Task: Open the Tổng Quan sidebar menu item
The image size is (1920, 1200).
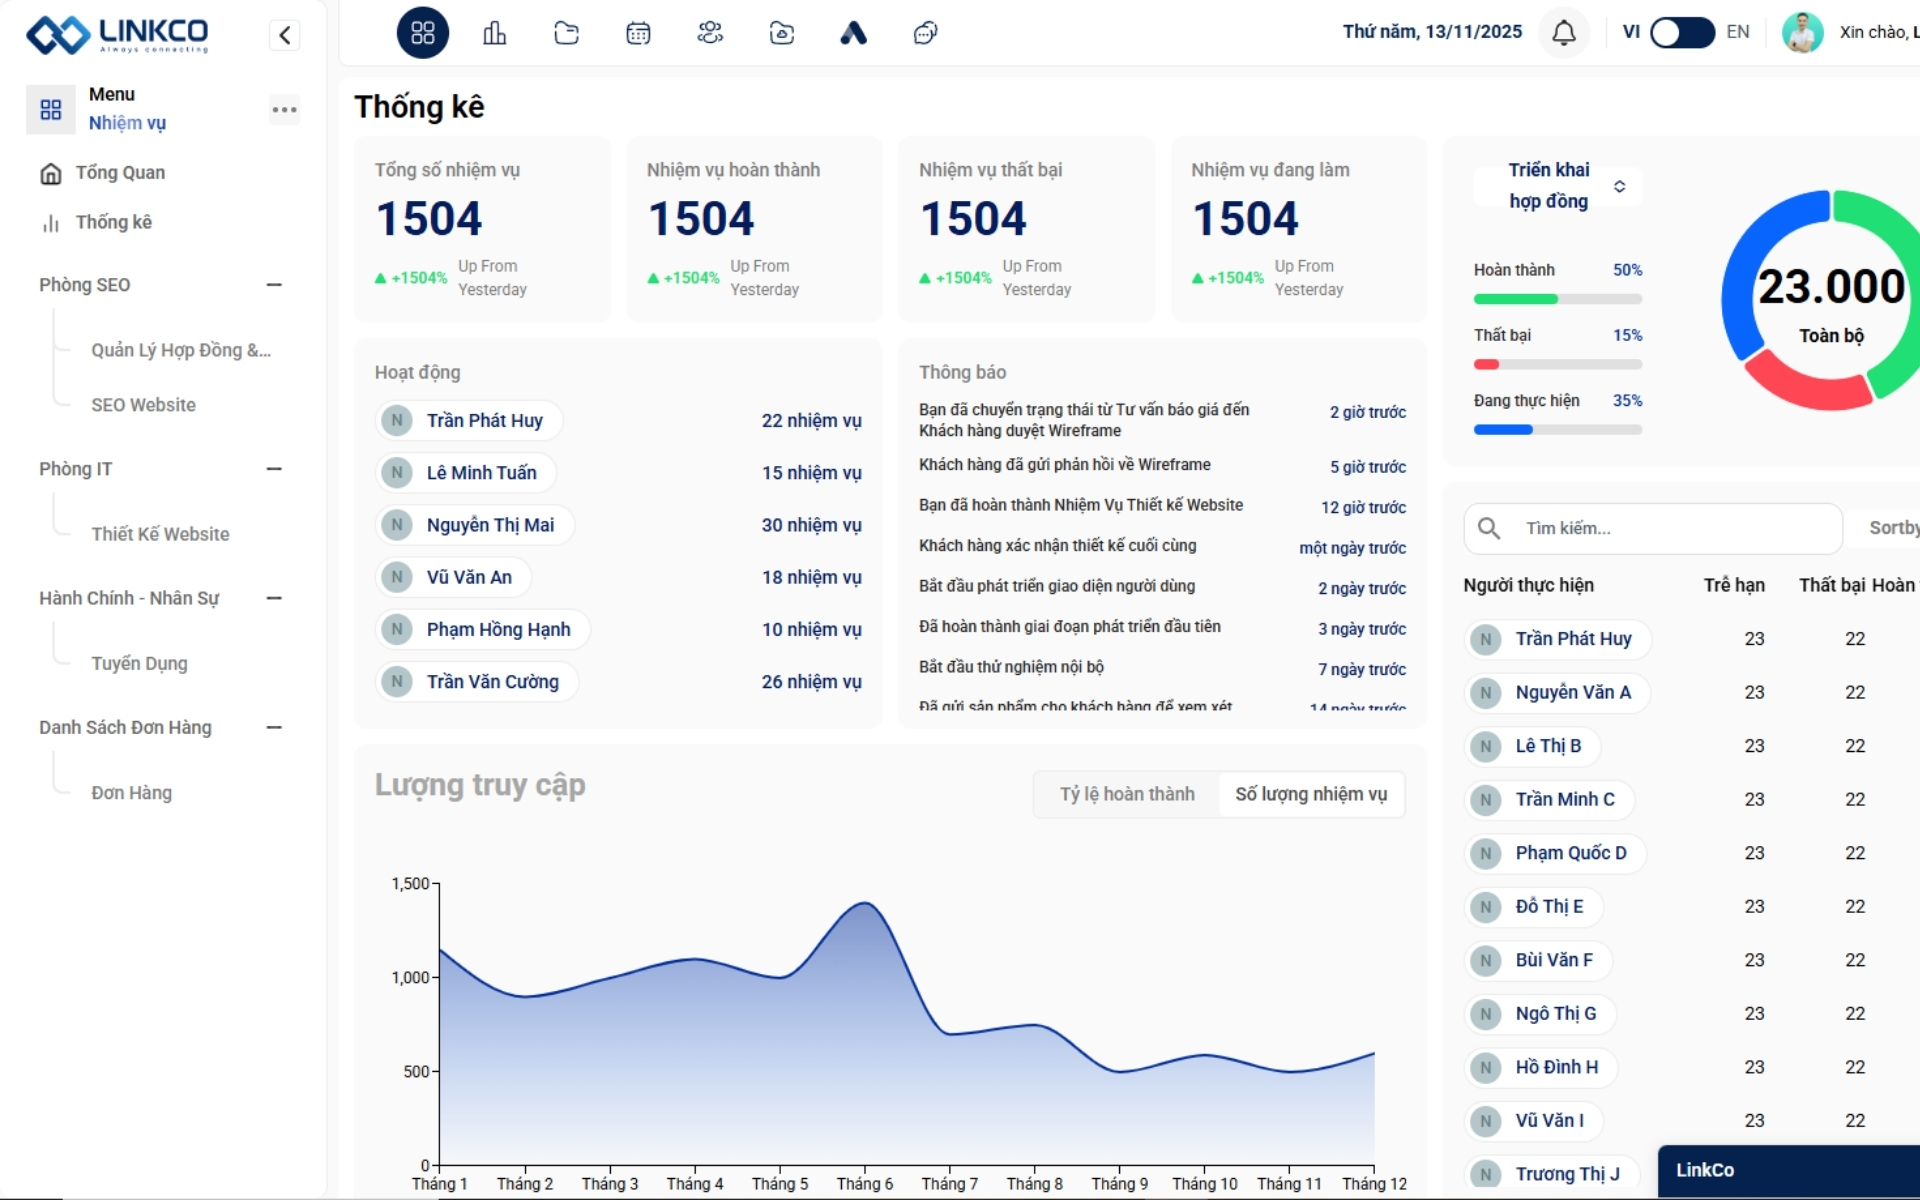Action: 119,173
